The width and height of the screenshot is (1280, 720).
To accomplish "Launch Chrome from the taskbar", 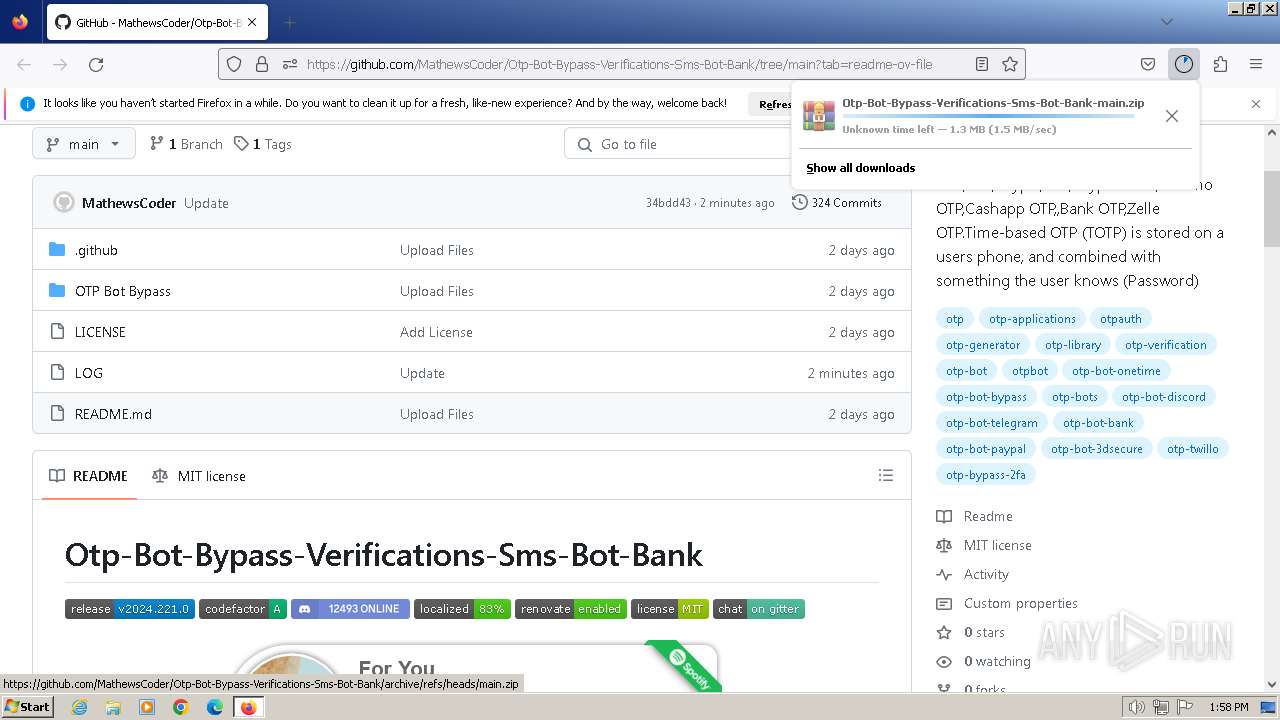I will (181, 707).
